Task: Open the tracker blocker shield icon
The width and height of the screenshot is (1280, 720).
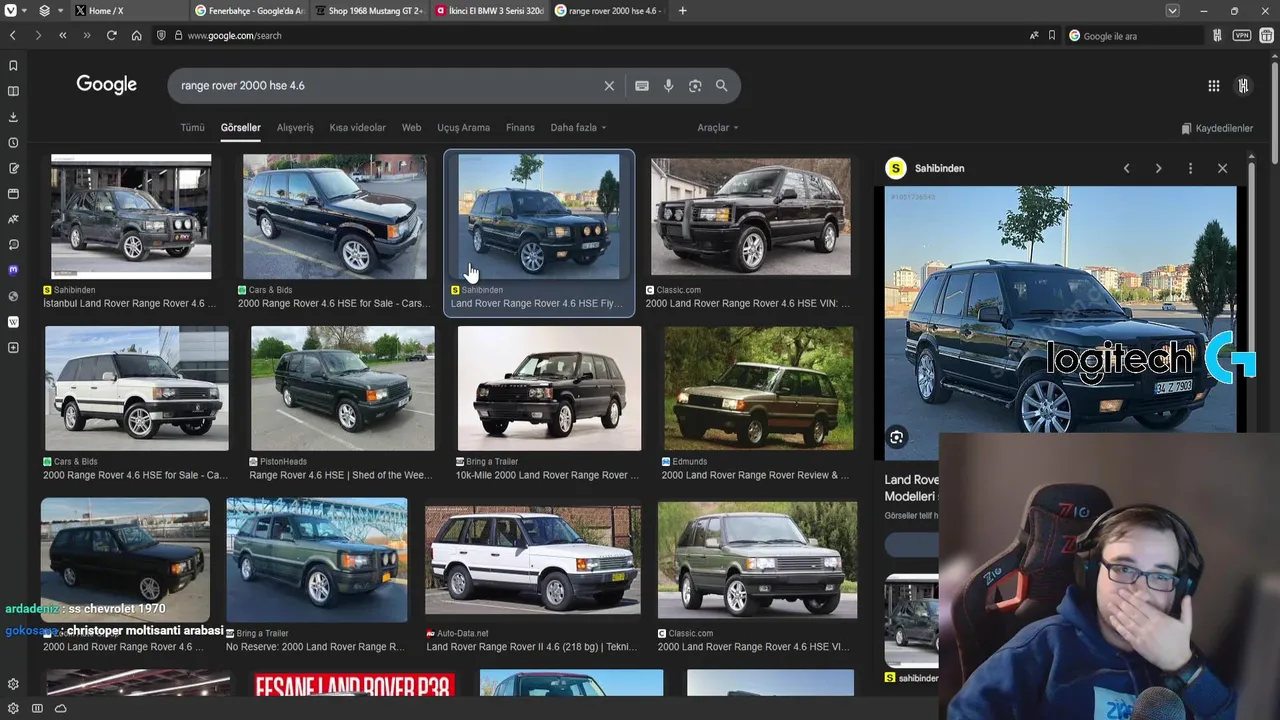Action: point(161,35)
